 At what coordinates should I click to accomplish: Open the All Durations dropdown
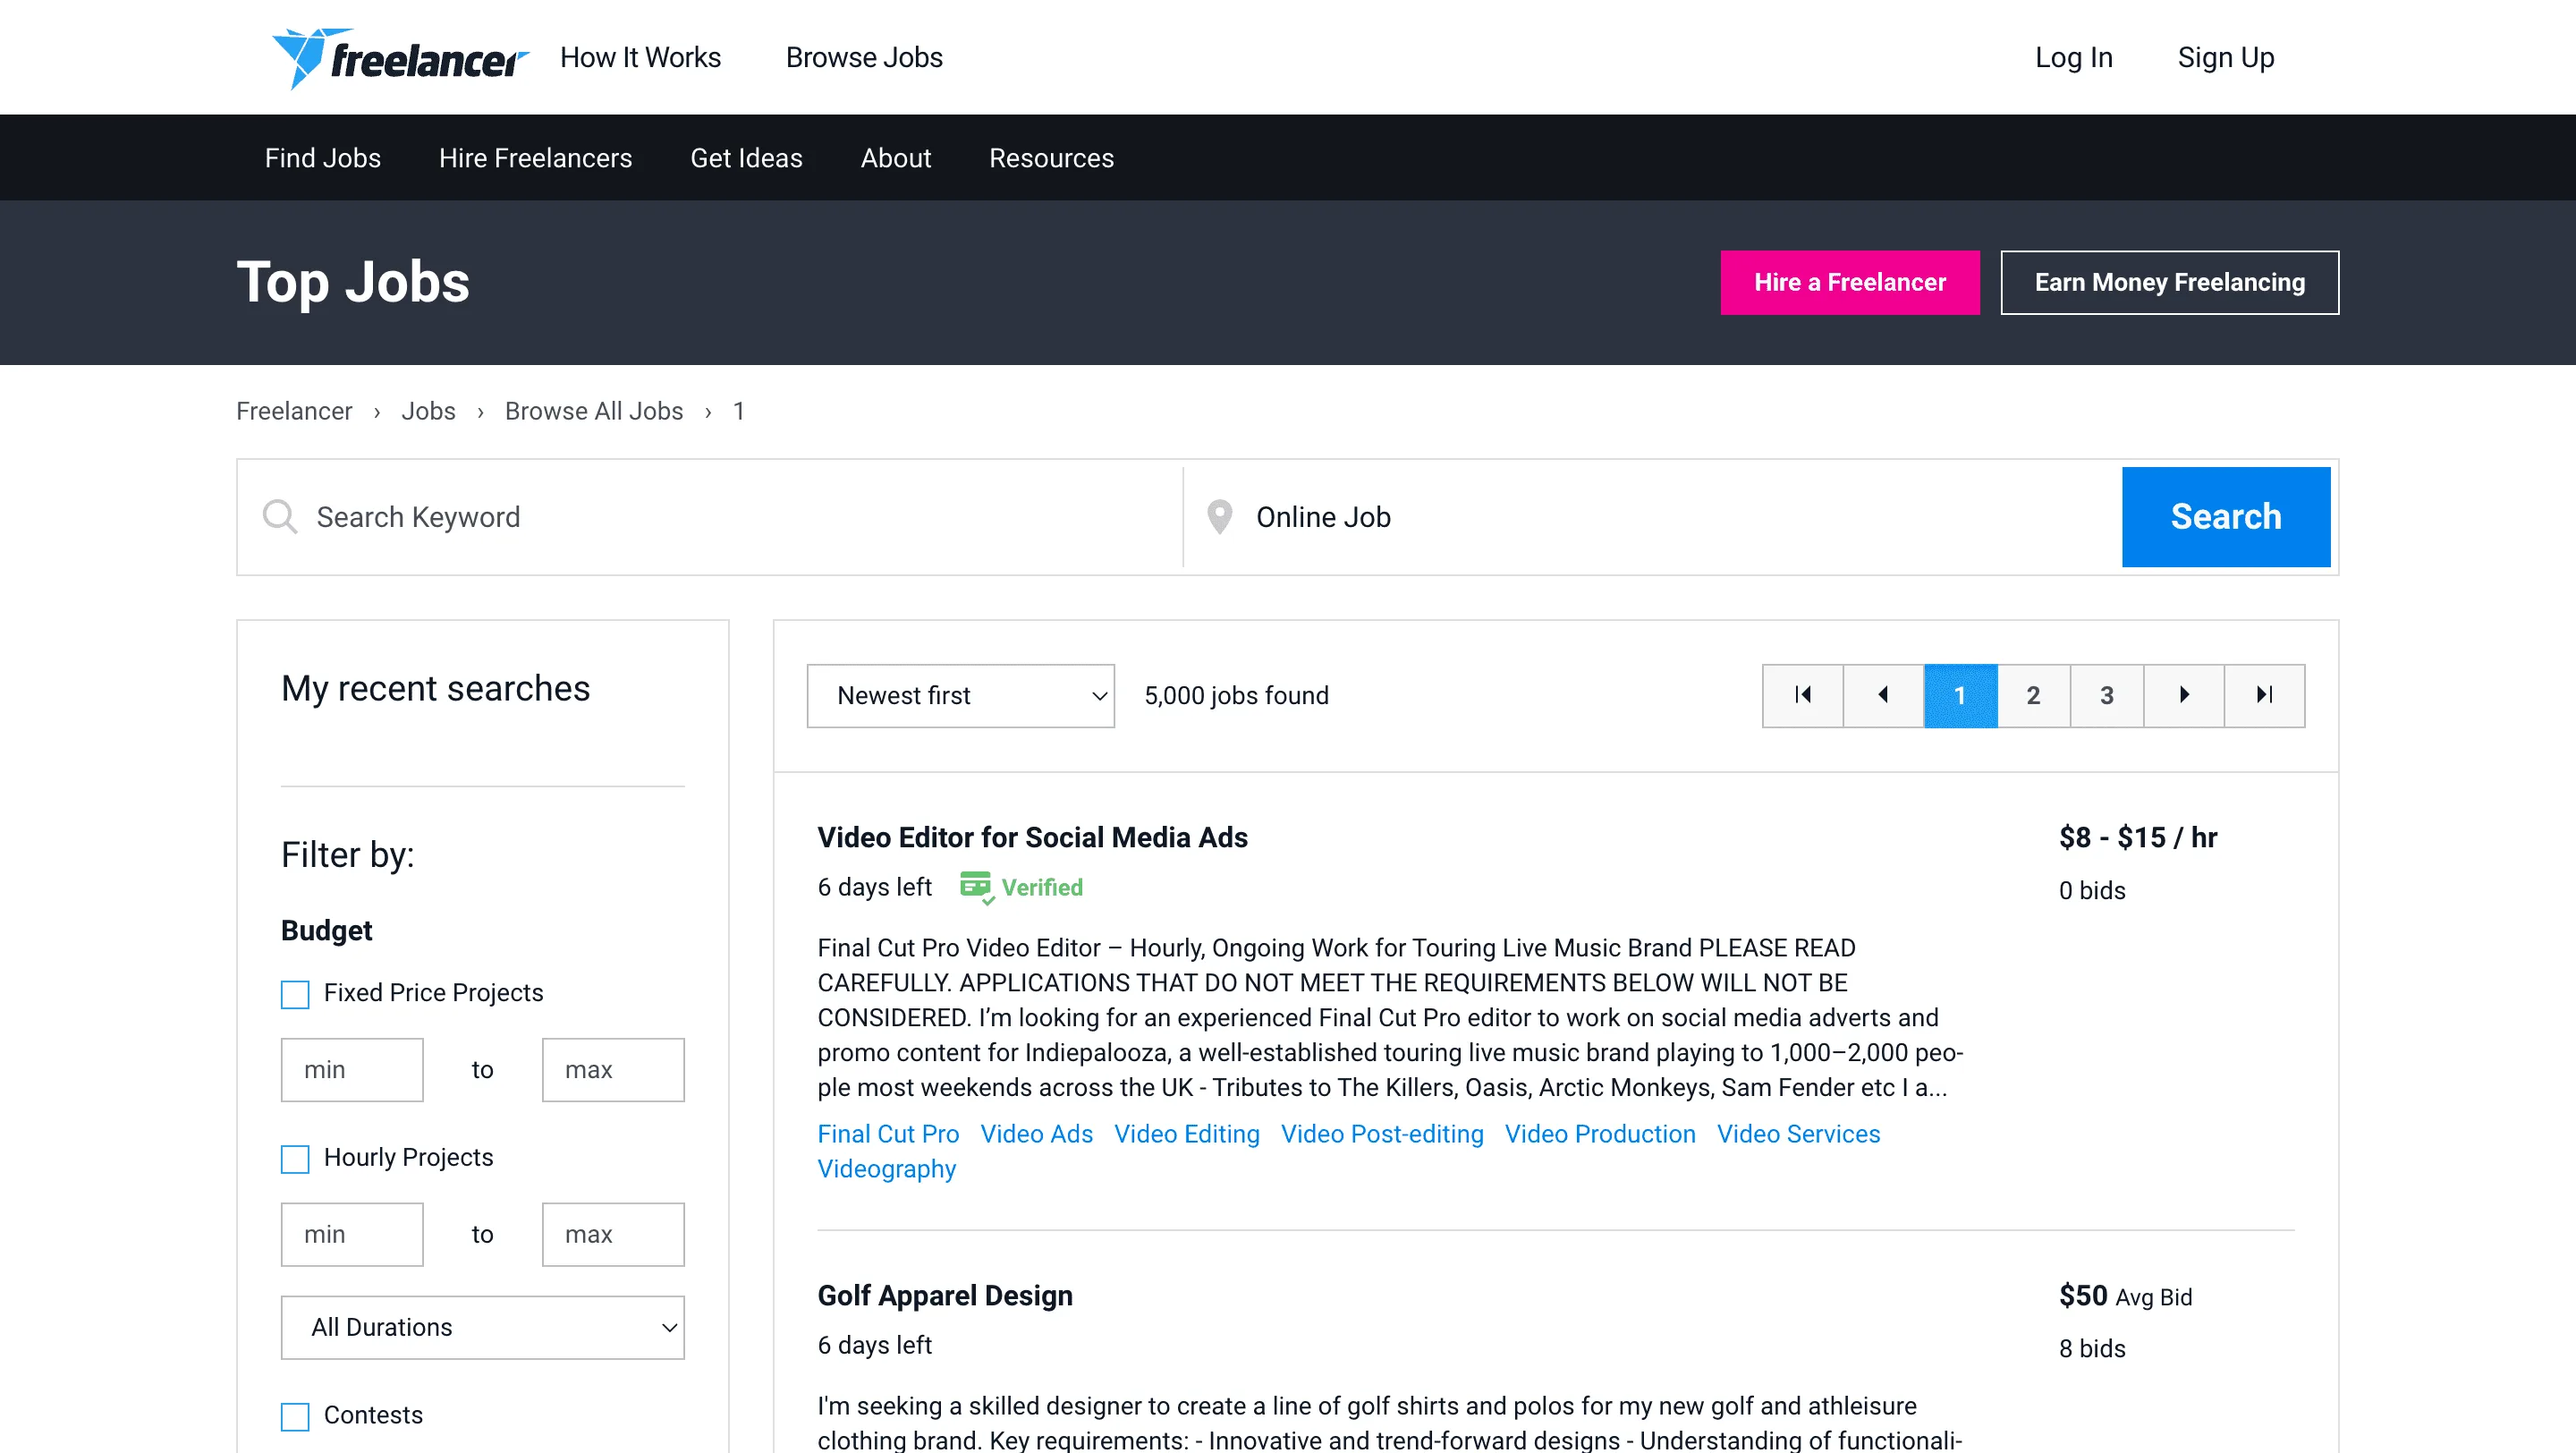click(482, 1327)
